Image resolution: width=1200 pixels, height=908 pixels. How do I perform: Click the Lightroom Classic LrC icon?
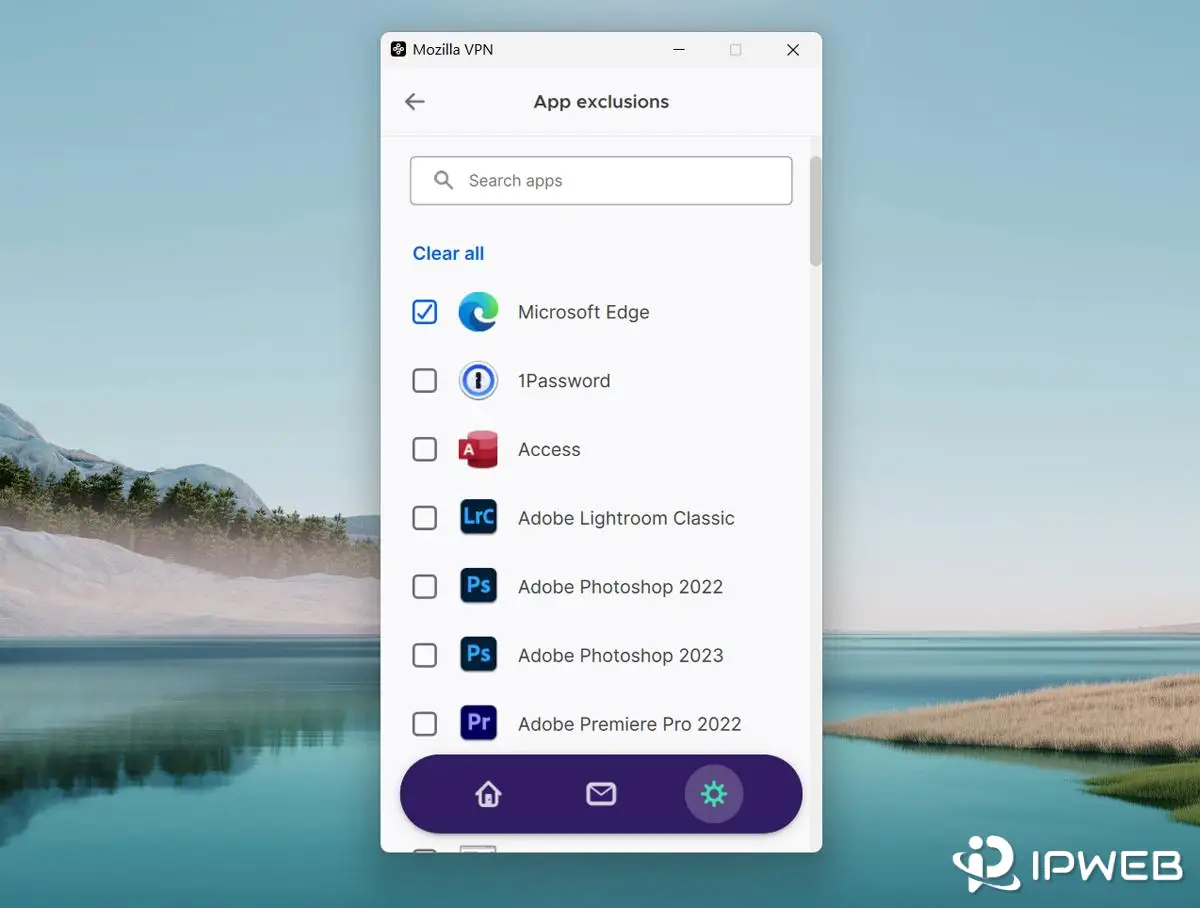pyautogui.click(x=478, y=518)
